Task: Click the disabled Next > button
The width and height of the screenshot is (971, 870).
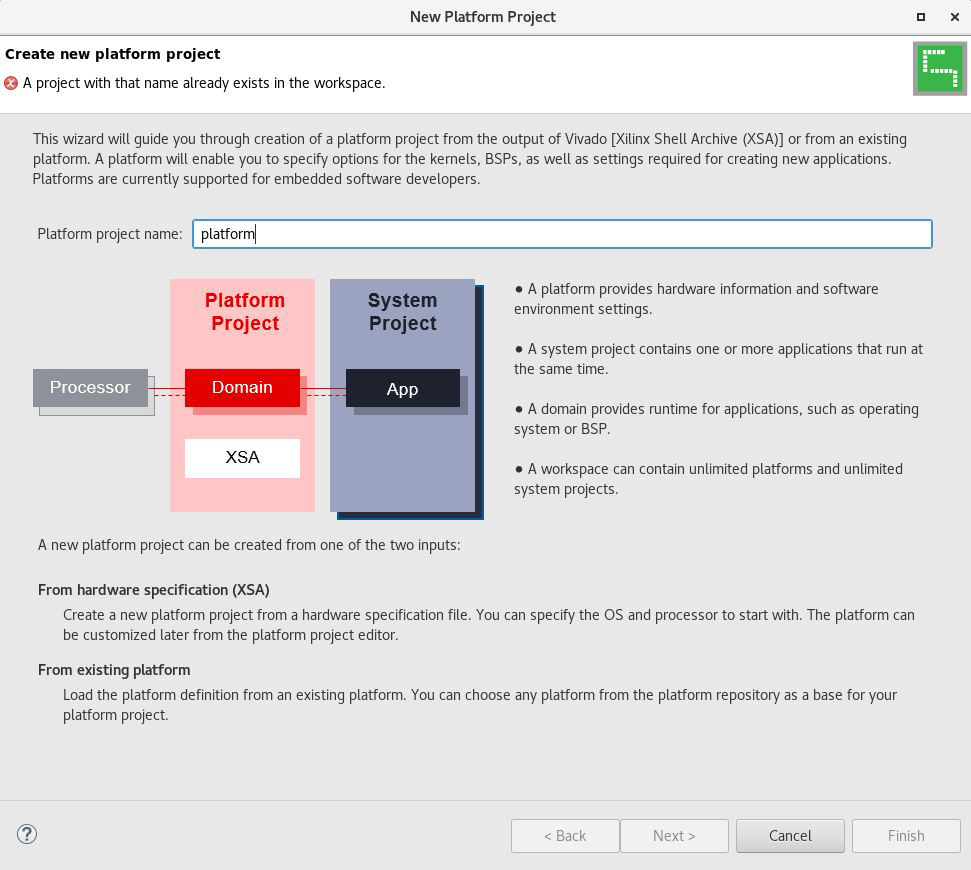Action: [x=674, y=836]
